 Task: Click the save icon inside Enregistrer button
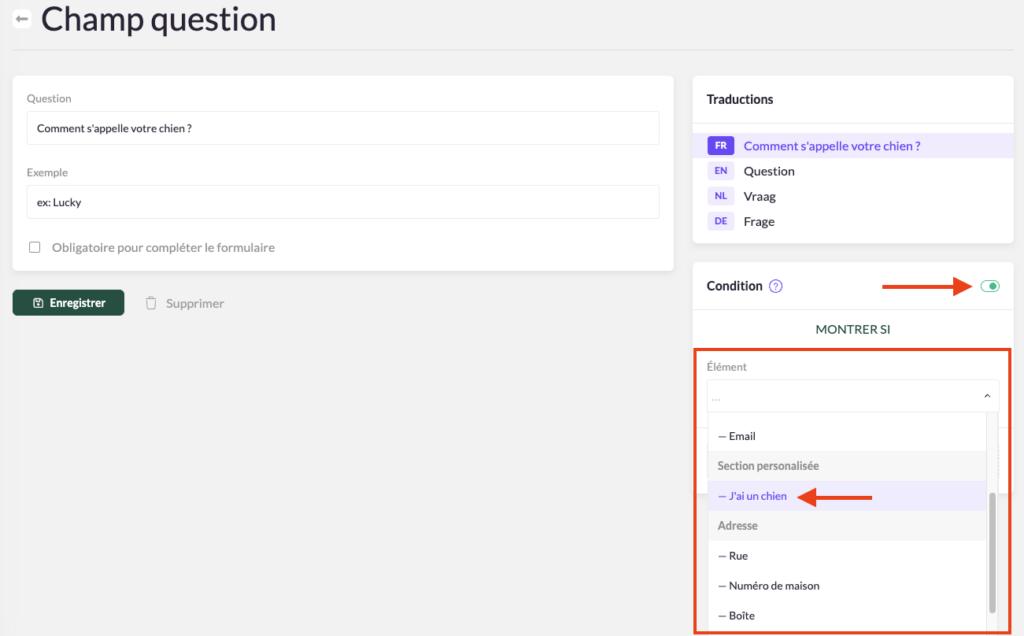[38, 303]
